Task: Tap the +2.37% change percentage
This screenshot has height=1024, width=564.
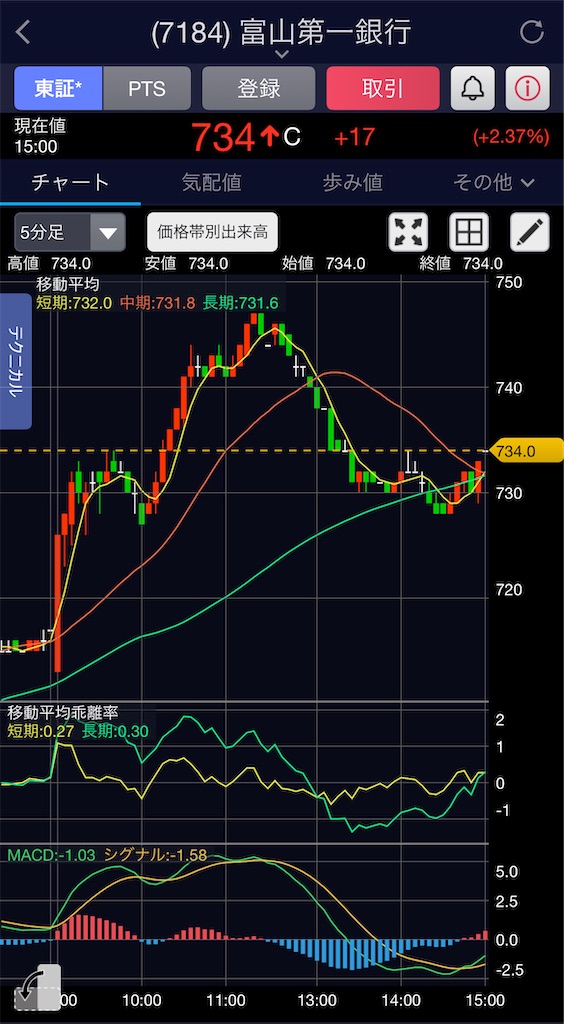Action: point(511,137)
